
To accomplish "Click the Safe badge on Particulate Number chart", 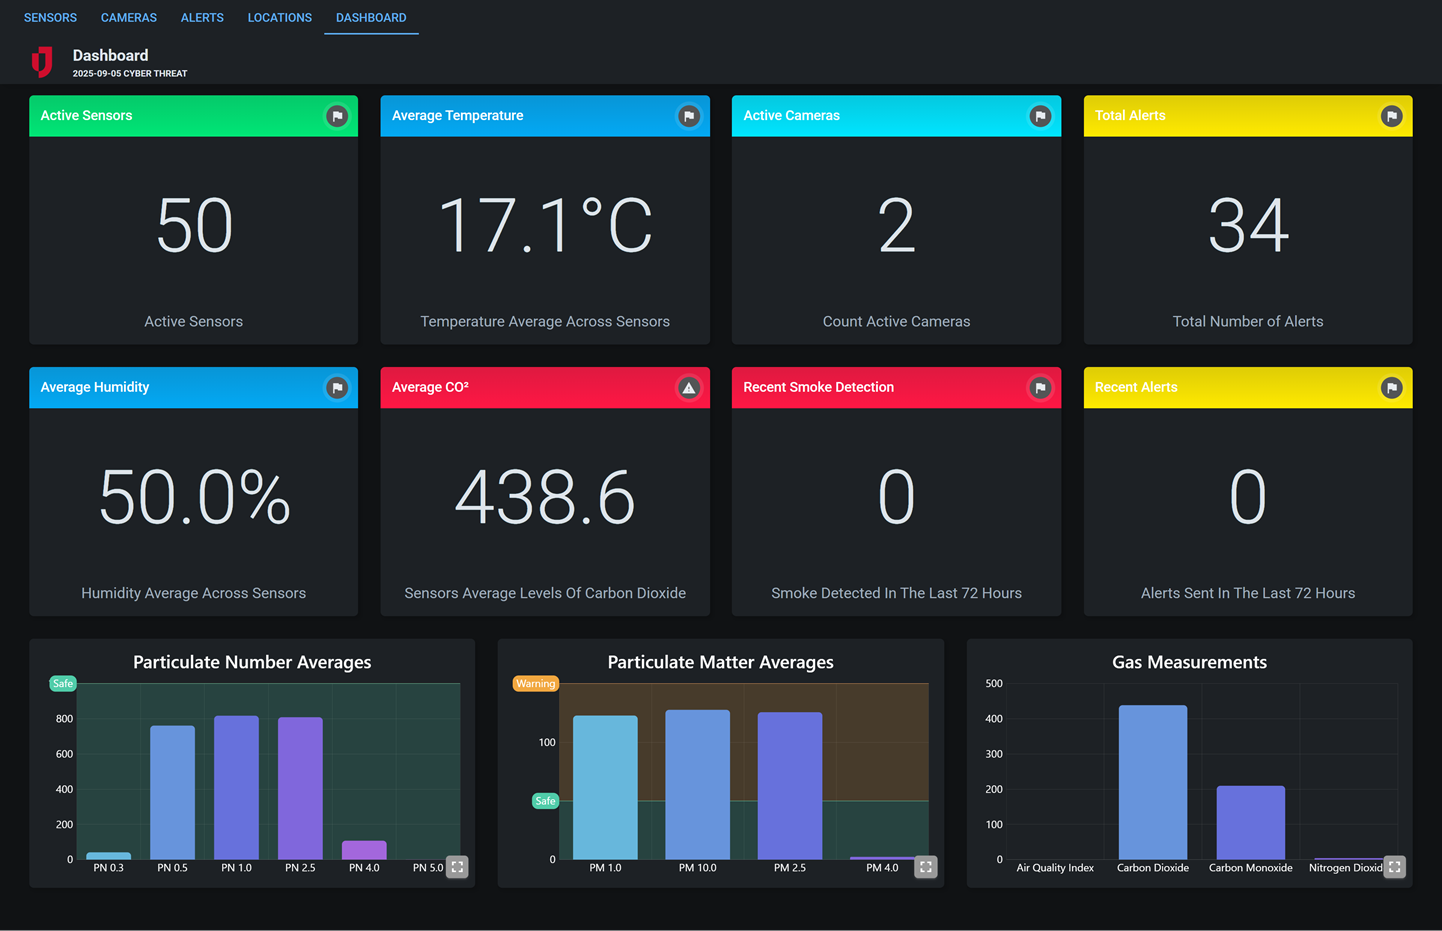I will coord(62,683).
